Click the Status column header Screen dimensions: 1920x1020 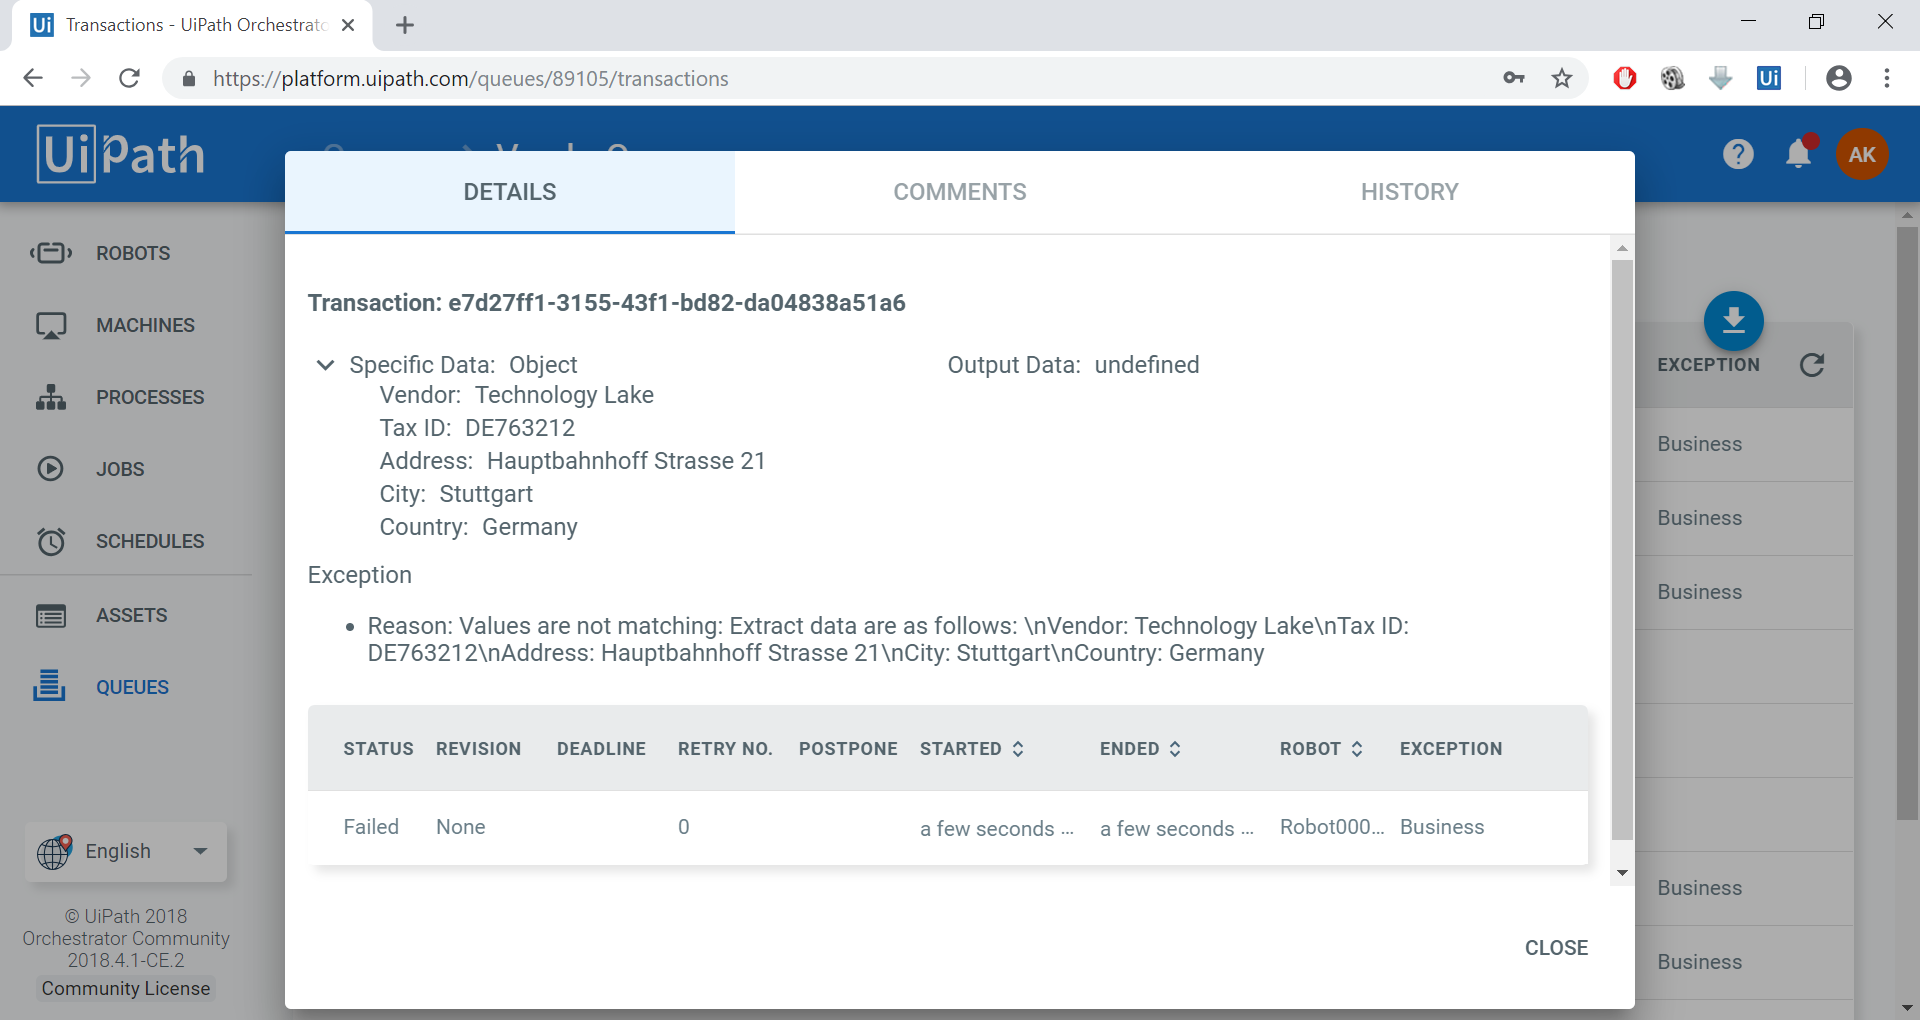pyautogui.click(x=378, y=749)
